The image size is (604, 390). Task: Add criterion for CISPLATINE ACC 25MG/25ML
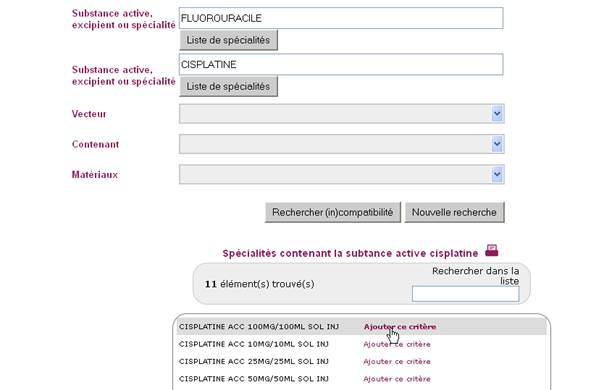[397, 361]
